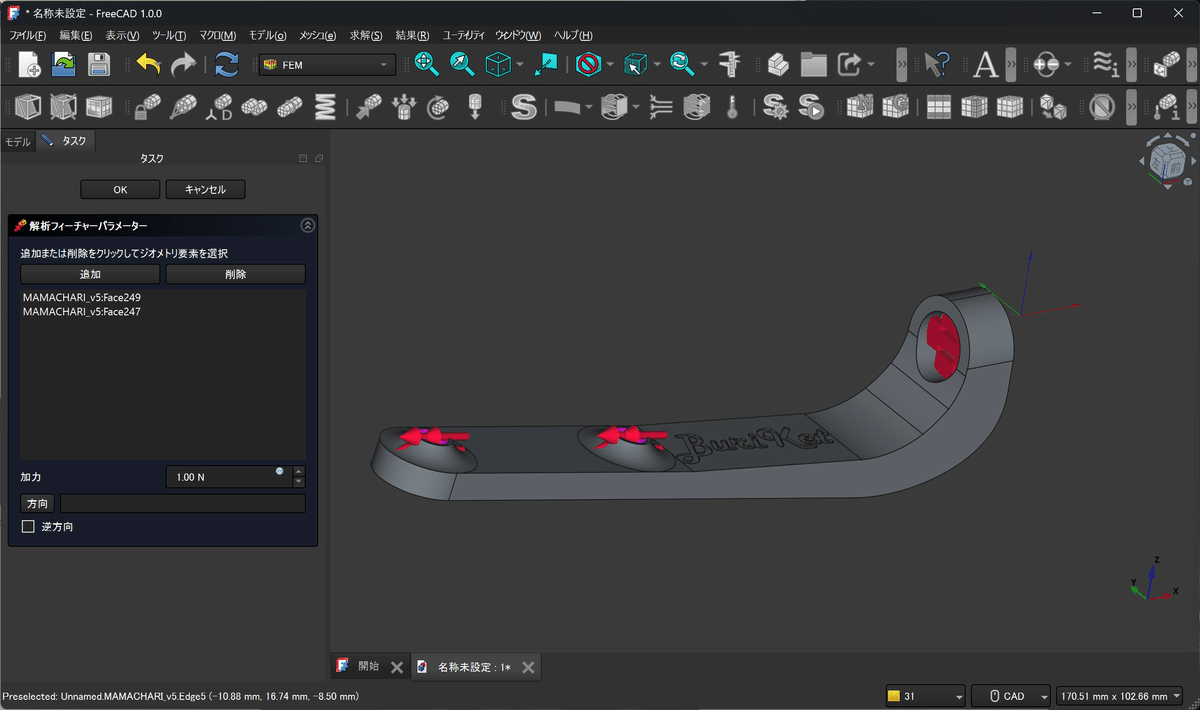1200x710 pixels.
Task: Fit selection in view magnifier icon
Action: coord(462,65)
